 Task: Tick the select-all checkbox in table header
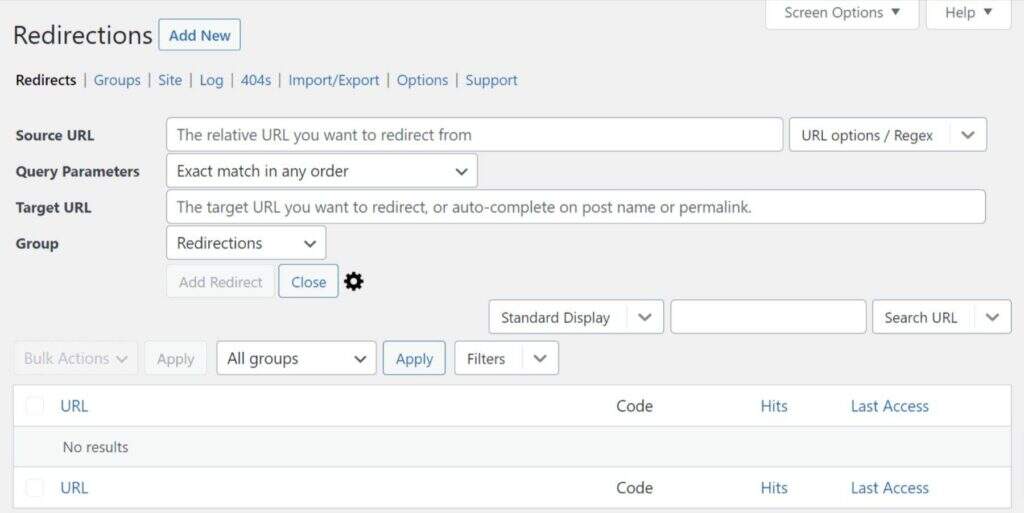(x=35, y=406)
